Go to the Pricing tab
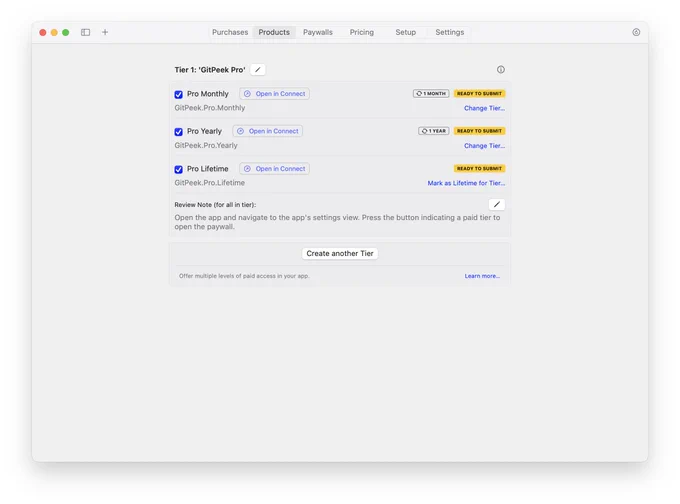Image resolution: width=680 pixels, height=504 pixels. (x=362, y=32)
